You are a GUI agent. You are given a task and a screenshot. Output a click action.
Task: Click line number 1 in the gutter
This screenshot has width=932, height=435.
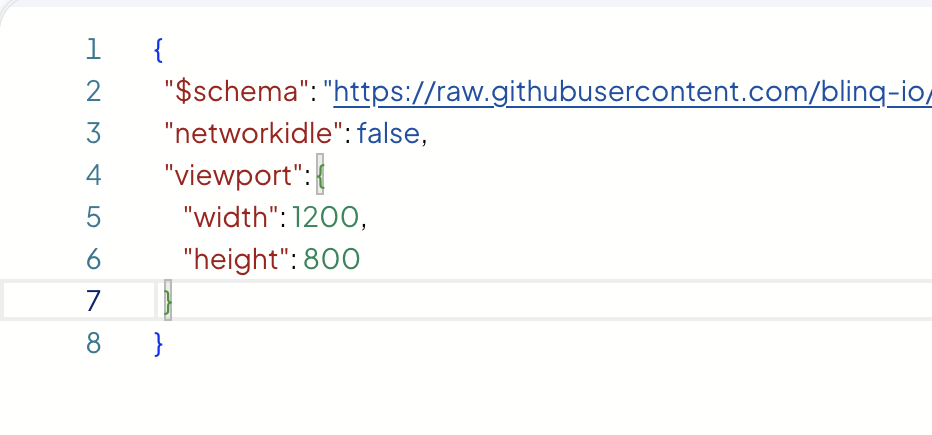(94, 49)
